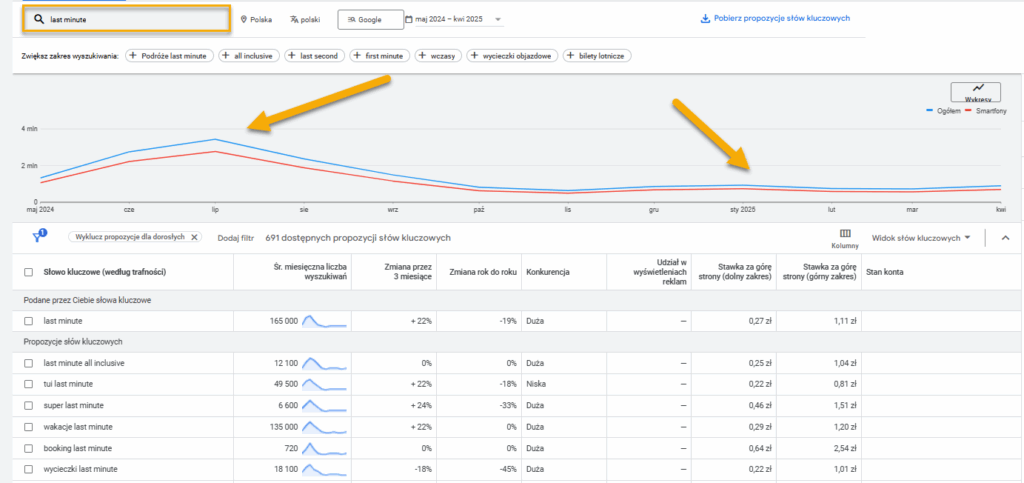
Task: Click the Polska location pin icon
Action: coord(244,19)
